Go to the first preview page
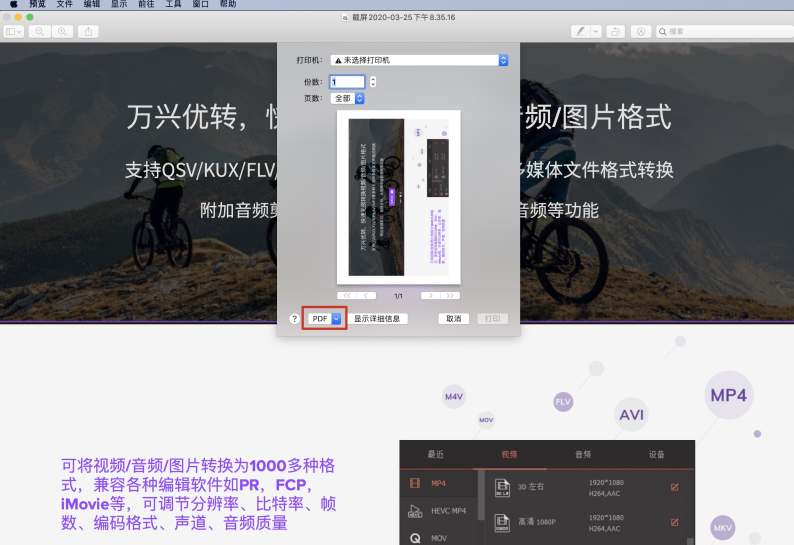This screenshot has height=545, width=794. 347,295
